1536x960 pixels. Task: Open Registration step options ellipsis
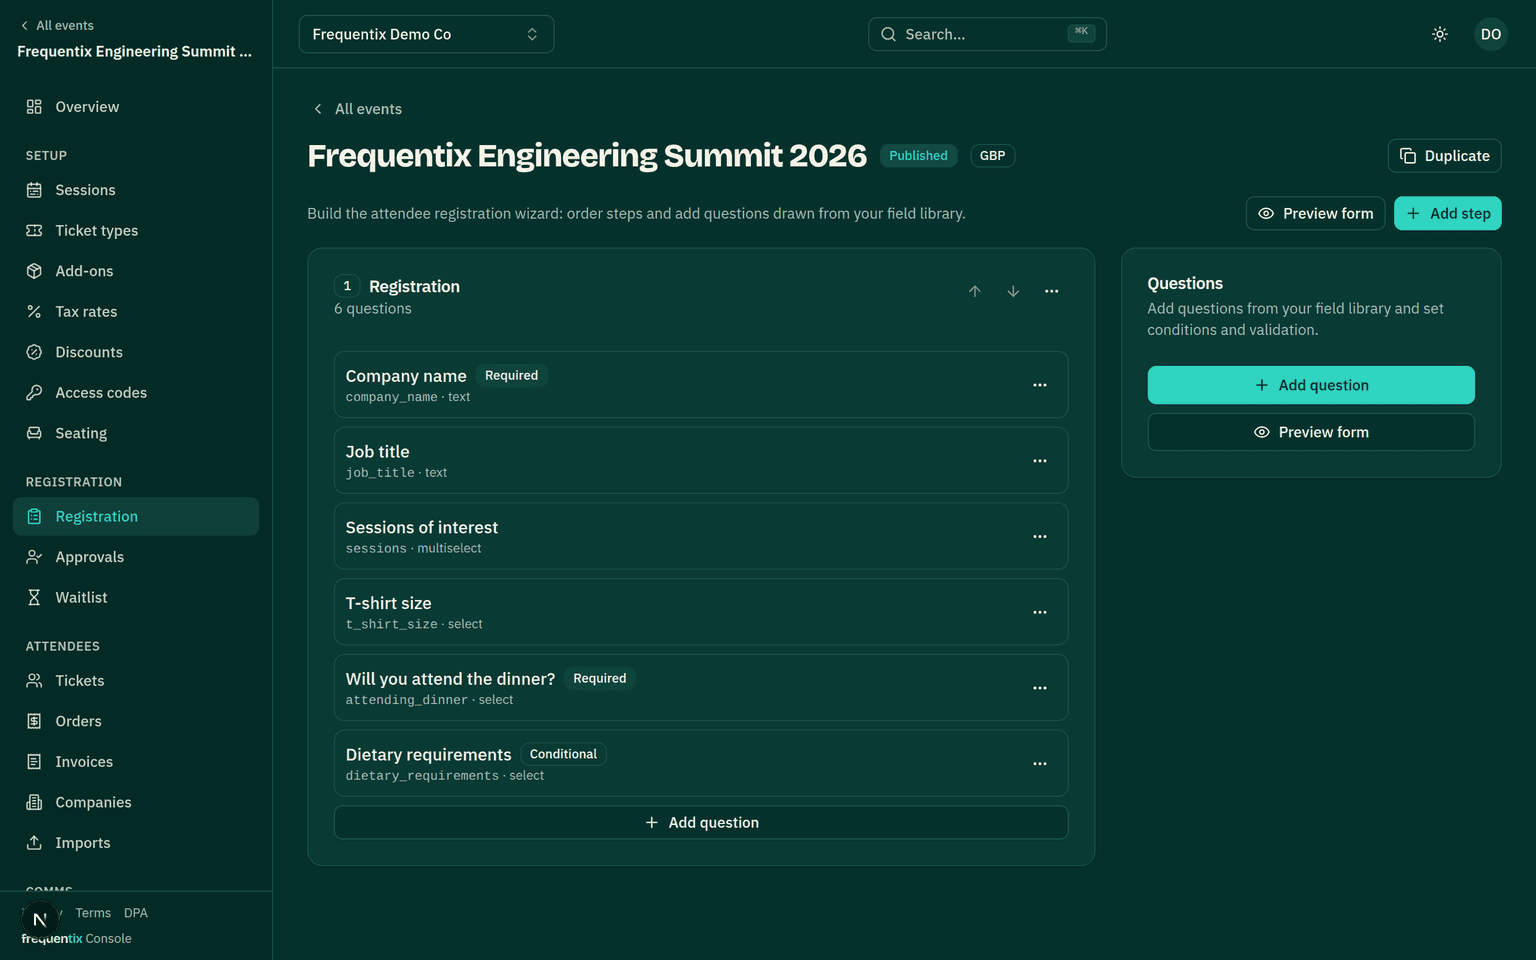click(1052, 291)
